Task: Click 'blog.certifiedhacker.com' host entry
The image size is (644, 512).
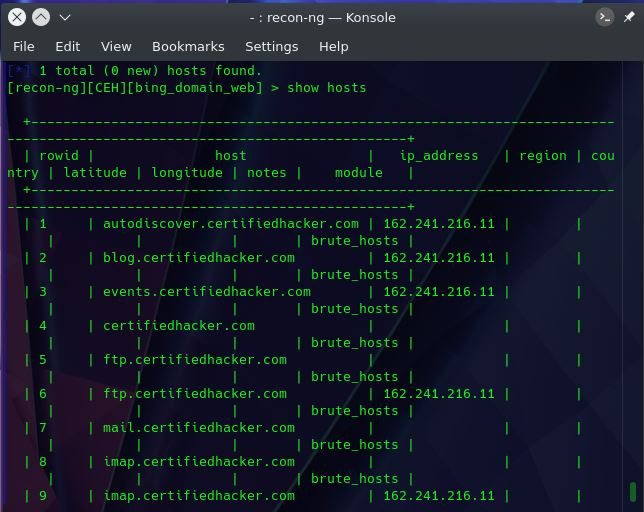Action: [x=199, y=257]
